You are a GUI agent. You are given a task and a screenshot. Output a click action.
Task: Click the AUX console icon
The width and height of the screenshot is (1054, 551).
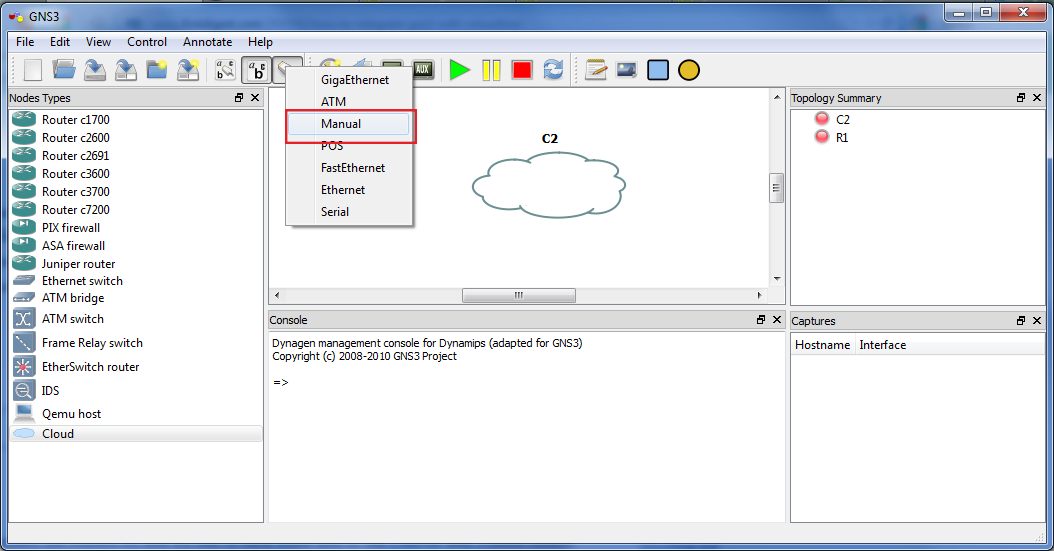[423, 69]
